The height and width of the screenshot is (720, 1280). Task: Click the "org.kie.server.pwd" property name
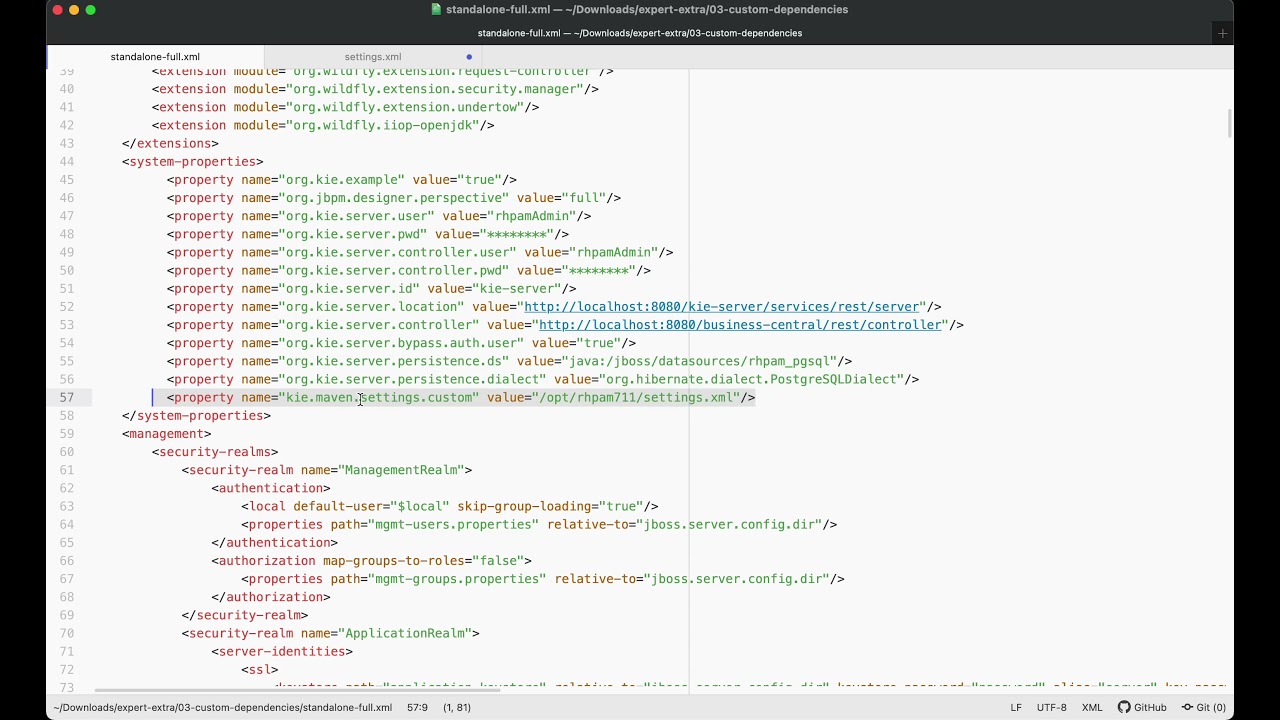pos(353,234)
